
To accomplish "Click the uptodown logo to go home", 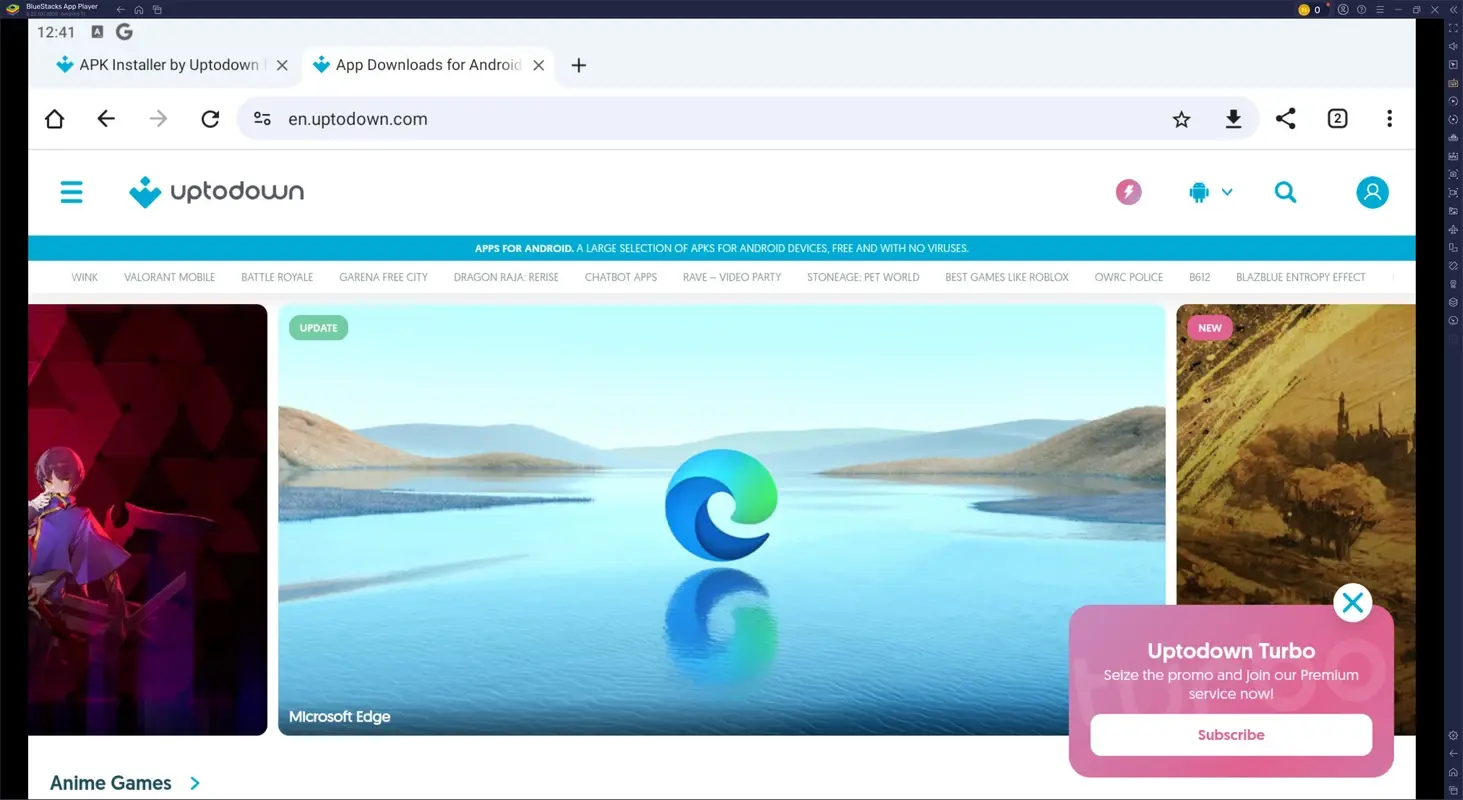I will click(216, 191).
